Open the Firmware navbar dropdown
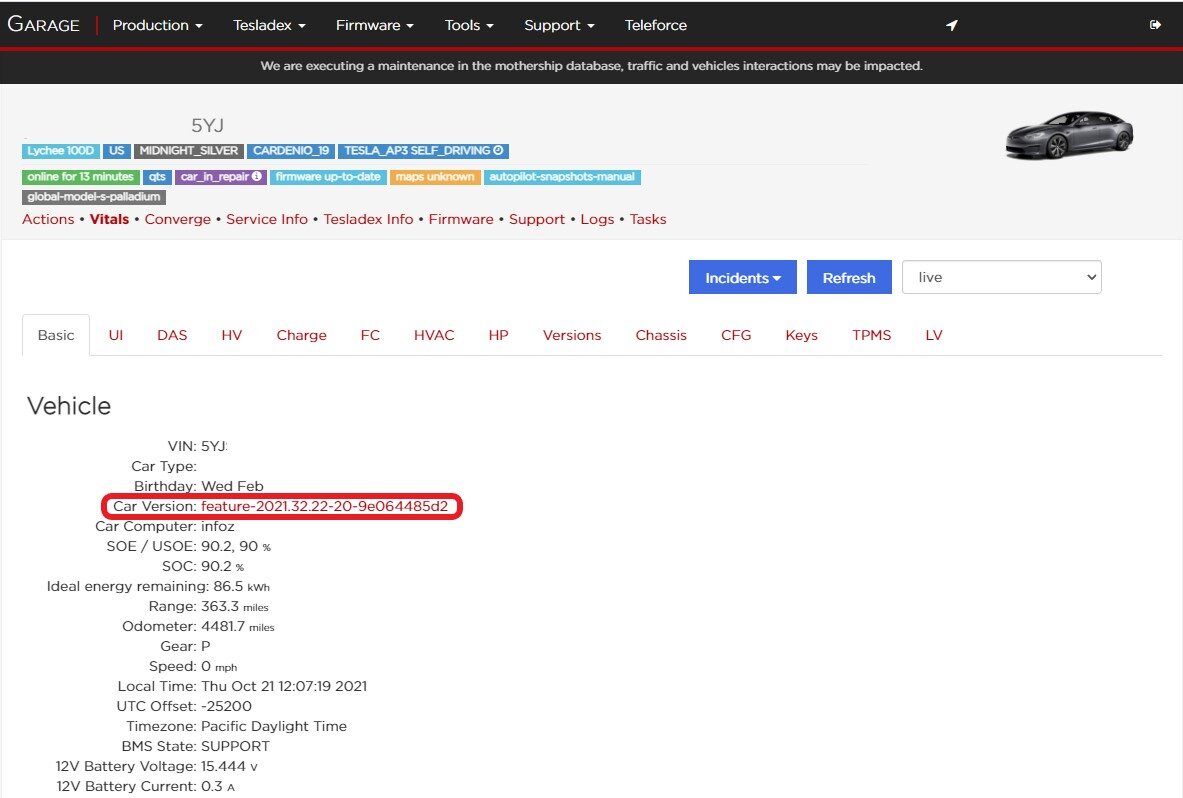This screenshot has width=1183, height=798. tap(374, 25)
